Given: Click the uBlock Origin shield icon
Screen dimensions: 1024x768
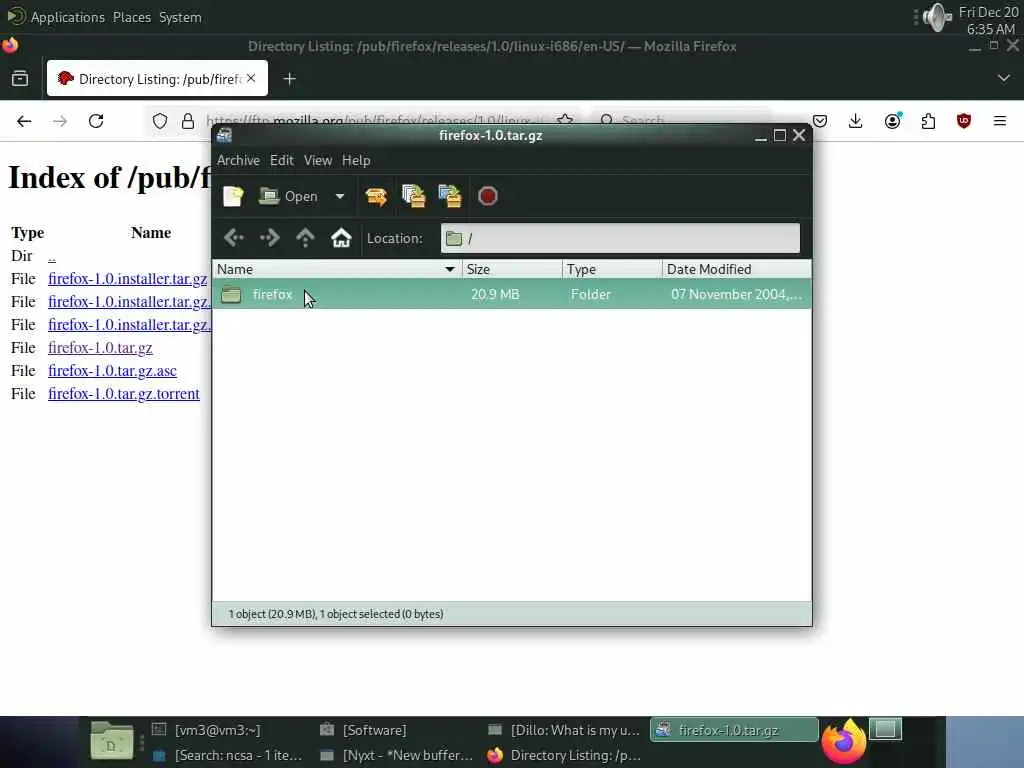Looking at the screenshot, I should click(x=963, y=121).
